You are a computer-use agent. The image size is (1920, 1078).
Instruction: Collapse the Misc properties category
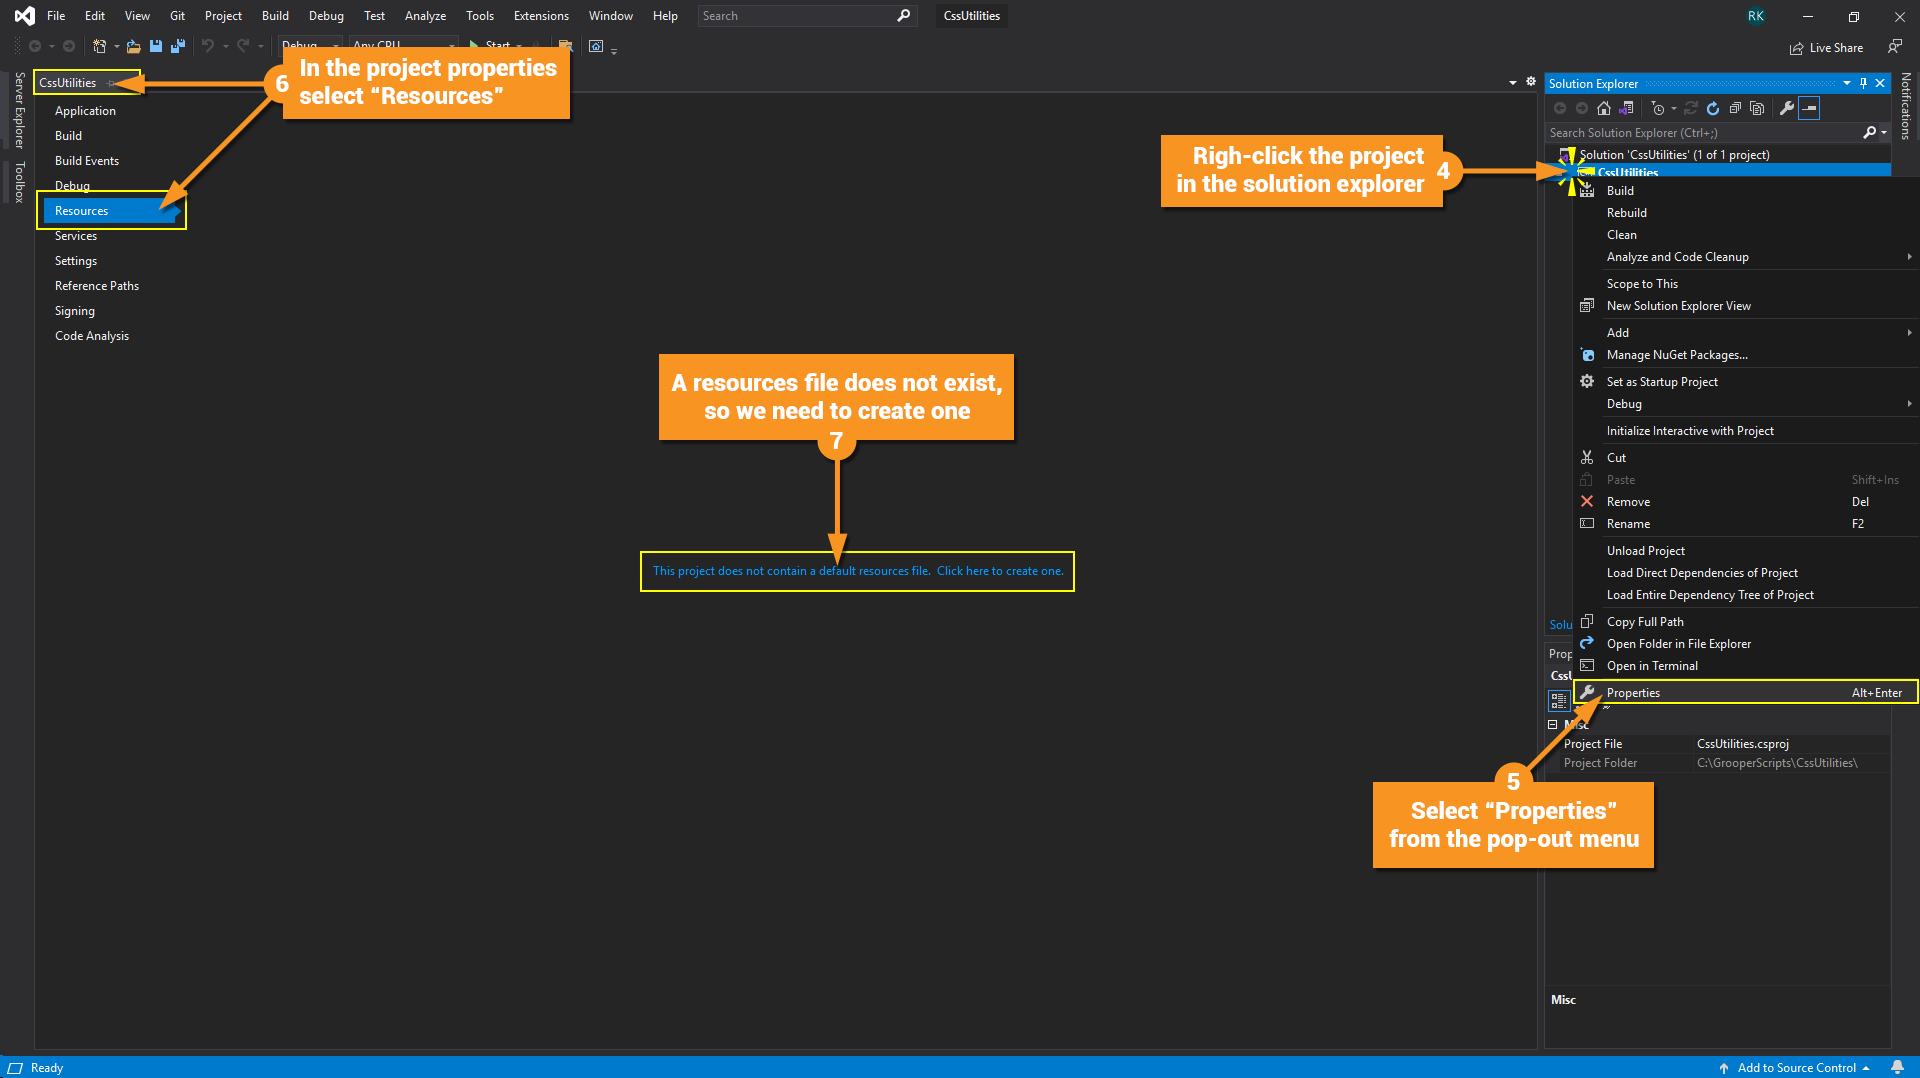1553,725
